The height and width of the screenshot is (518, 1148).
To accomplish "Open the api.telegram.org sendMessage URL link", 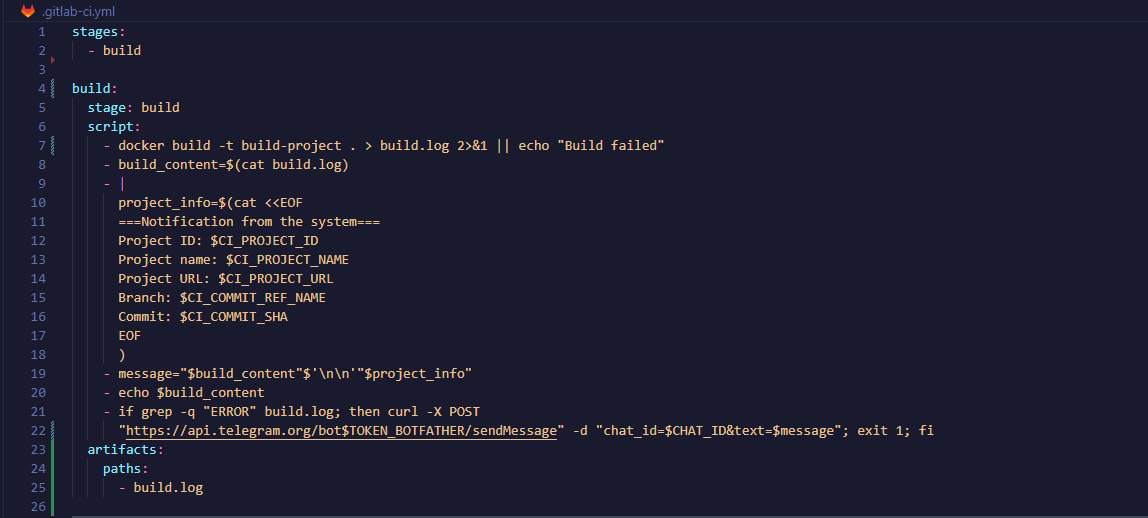I will [343, 431].
